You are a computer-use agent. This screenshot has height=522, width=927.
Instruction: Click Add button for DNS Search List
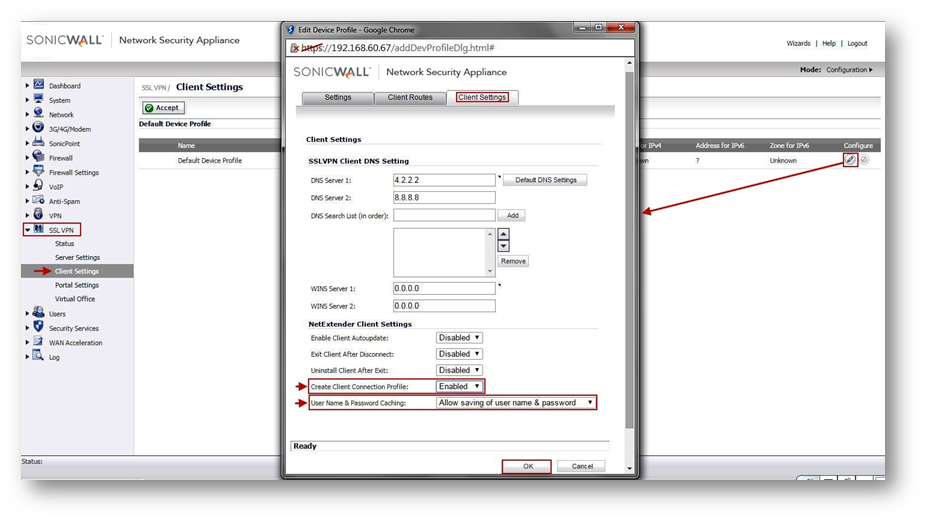pyautogui.click(x=512, y=215)
